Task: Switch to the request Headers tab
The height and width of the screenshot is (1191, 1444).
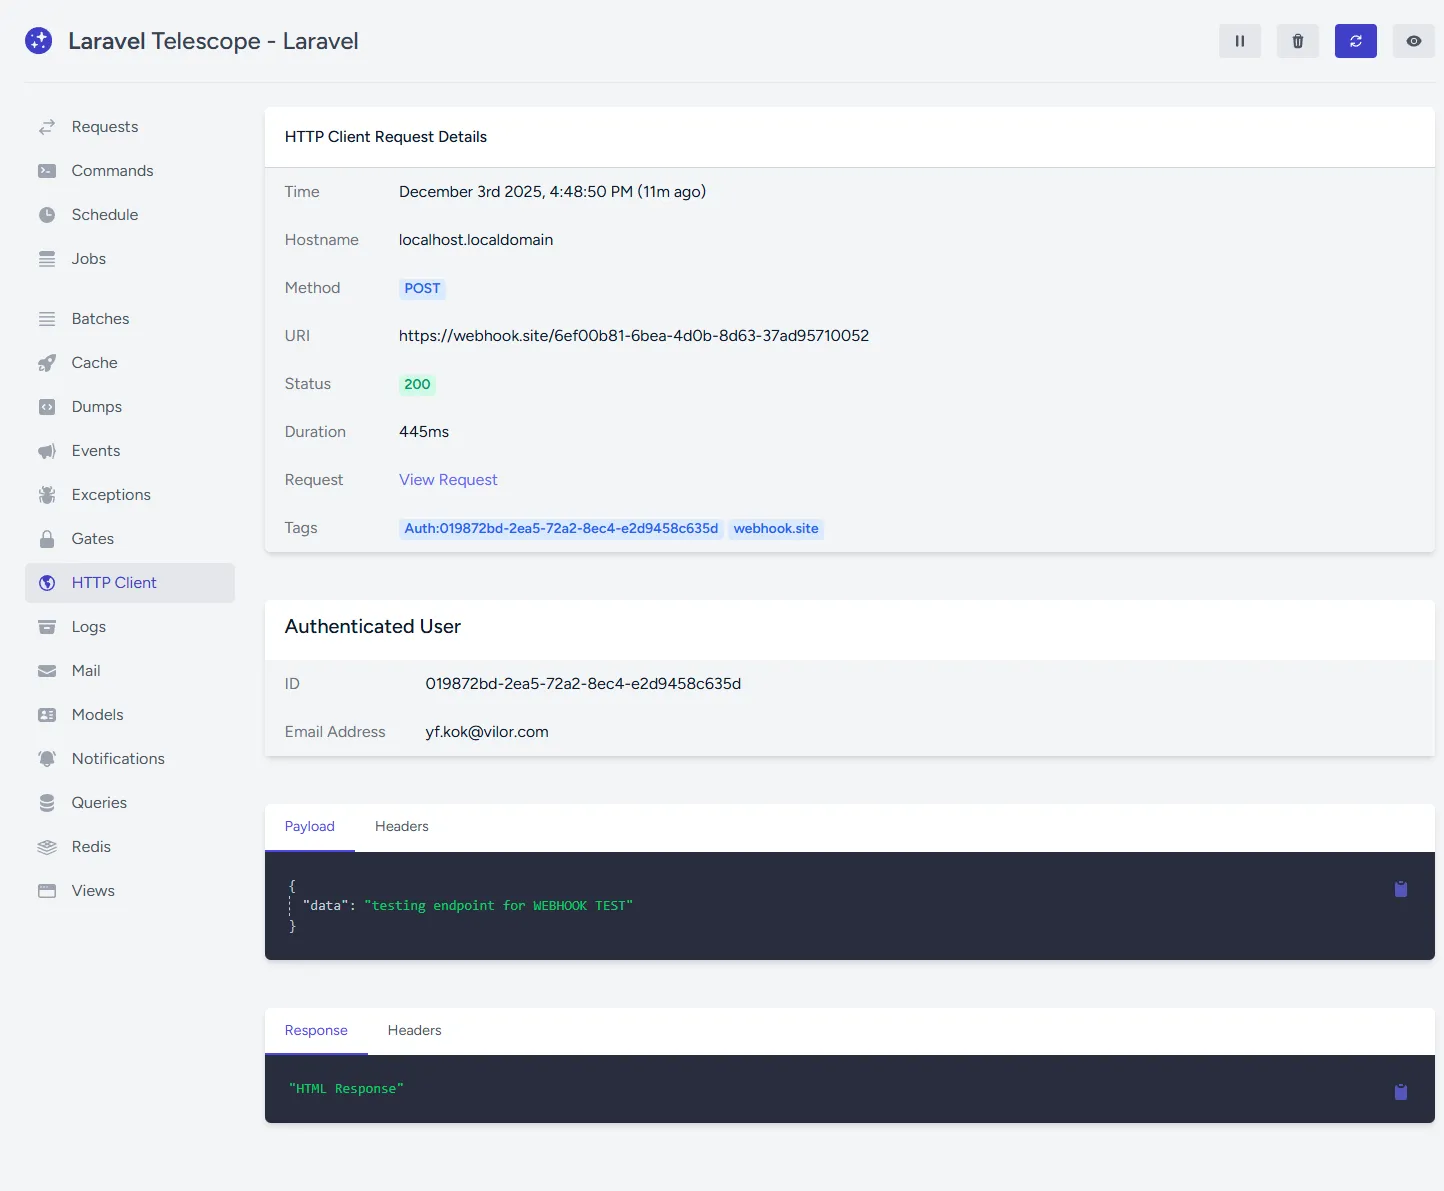Action: [402, 827]
